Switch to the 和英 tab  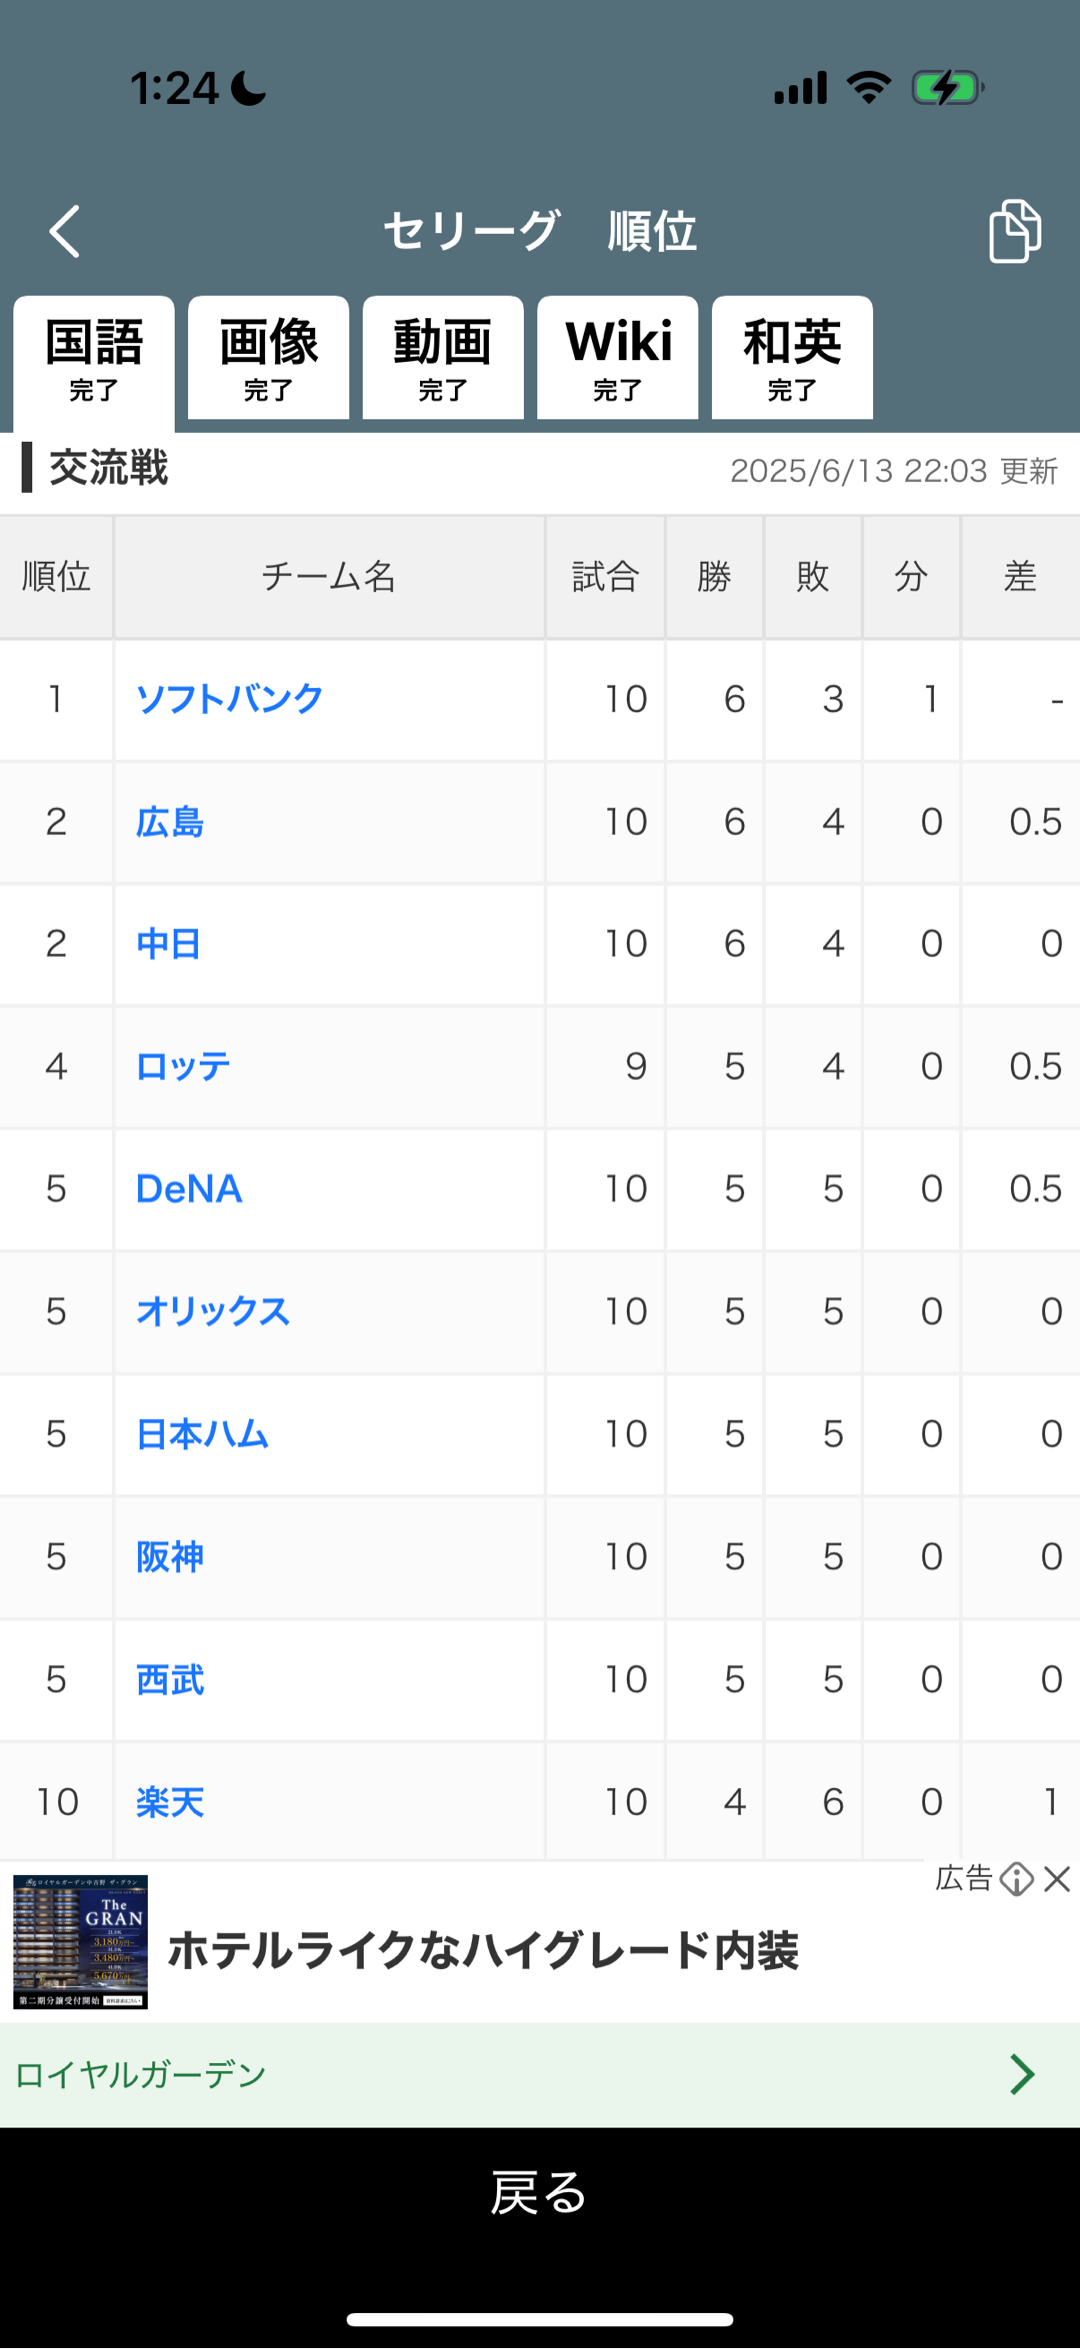click(792, 358)
